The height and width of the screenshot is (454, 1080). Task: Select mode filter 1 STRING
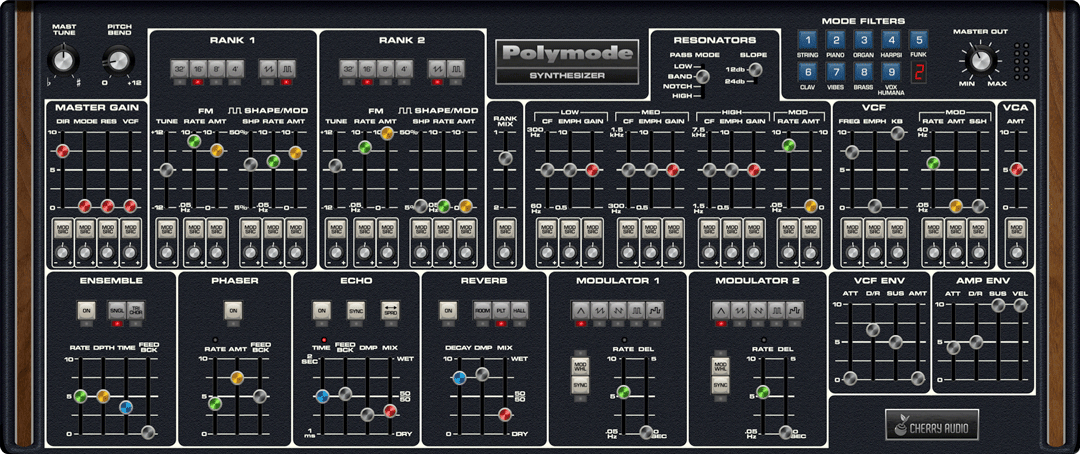[x=808, y=39]
